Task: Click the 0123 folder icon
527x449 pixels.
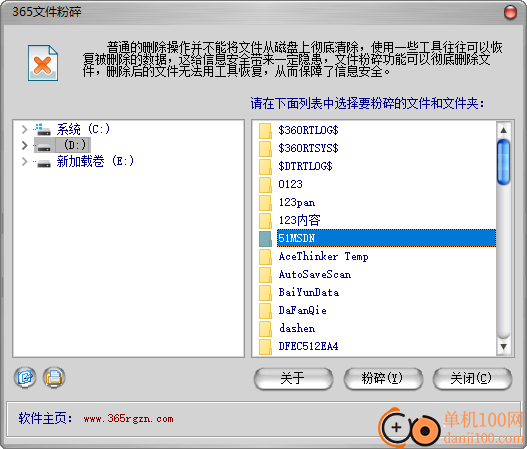Action: tap(266, 184)
